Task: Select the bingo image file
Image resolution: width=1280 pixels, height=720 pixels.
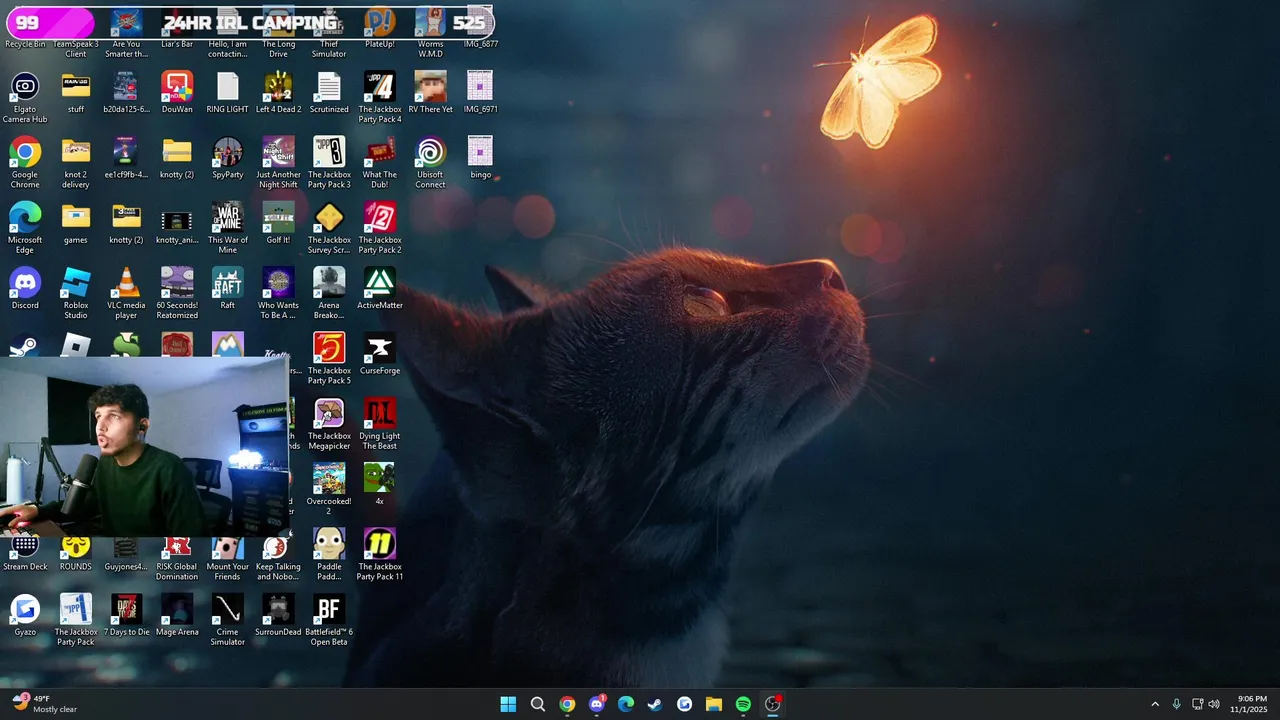Action: point(480,158)
